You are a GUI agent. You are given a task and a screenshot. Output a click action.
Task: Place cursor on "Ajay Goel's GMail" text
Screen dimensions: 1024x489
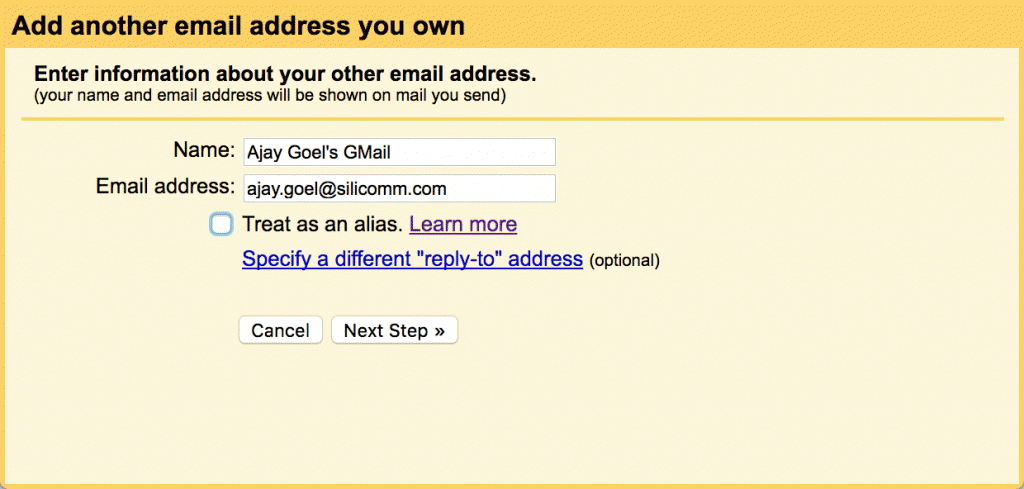pyautogui.click(x=319, y=153)
